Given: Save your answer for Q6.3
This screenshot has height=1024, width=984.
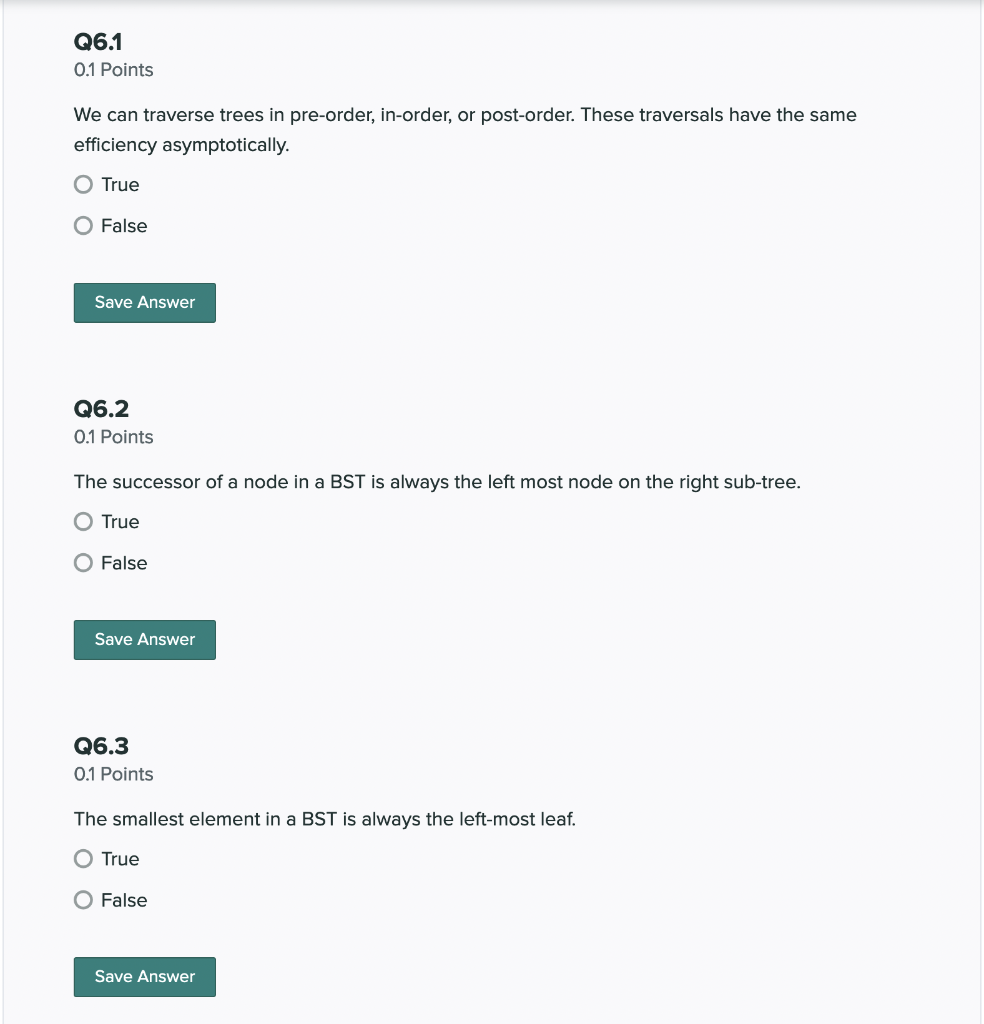Looking at the screenshot, I should point(144,976).
